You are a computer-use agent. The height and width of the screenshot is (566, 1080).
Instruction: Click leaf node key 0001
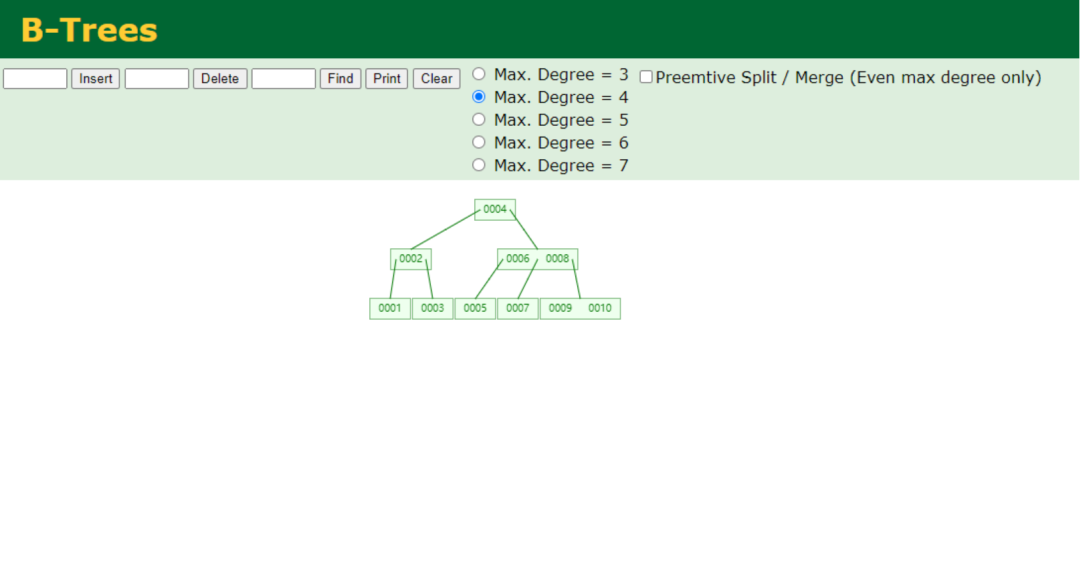click(390, 308)
